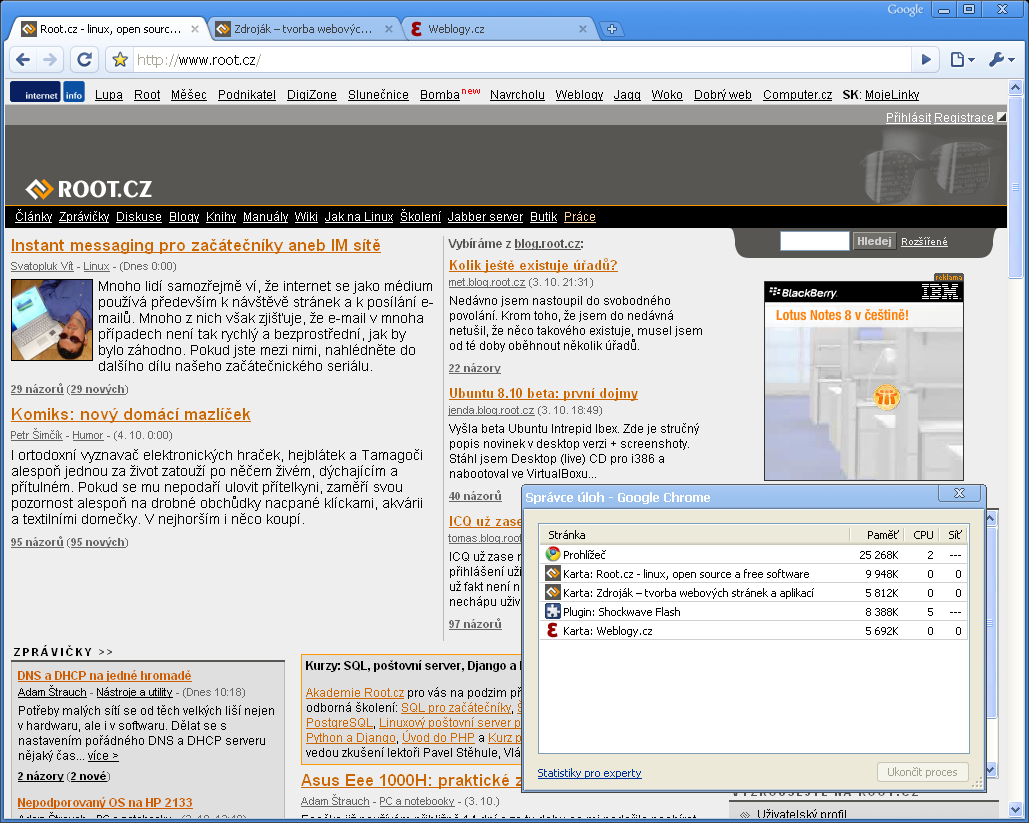Open the Akademie Root.cz link
This screenshot has width=1029, height=823.
pyautogui.click(x=355, y=692)
